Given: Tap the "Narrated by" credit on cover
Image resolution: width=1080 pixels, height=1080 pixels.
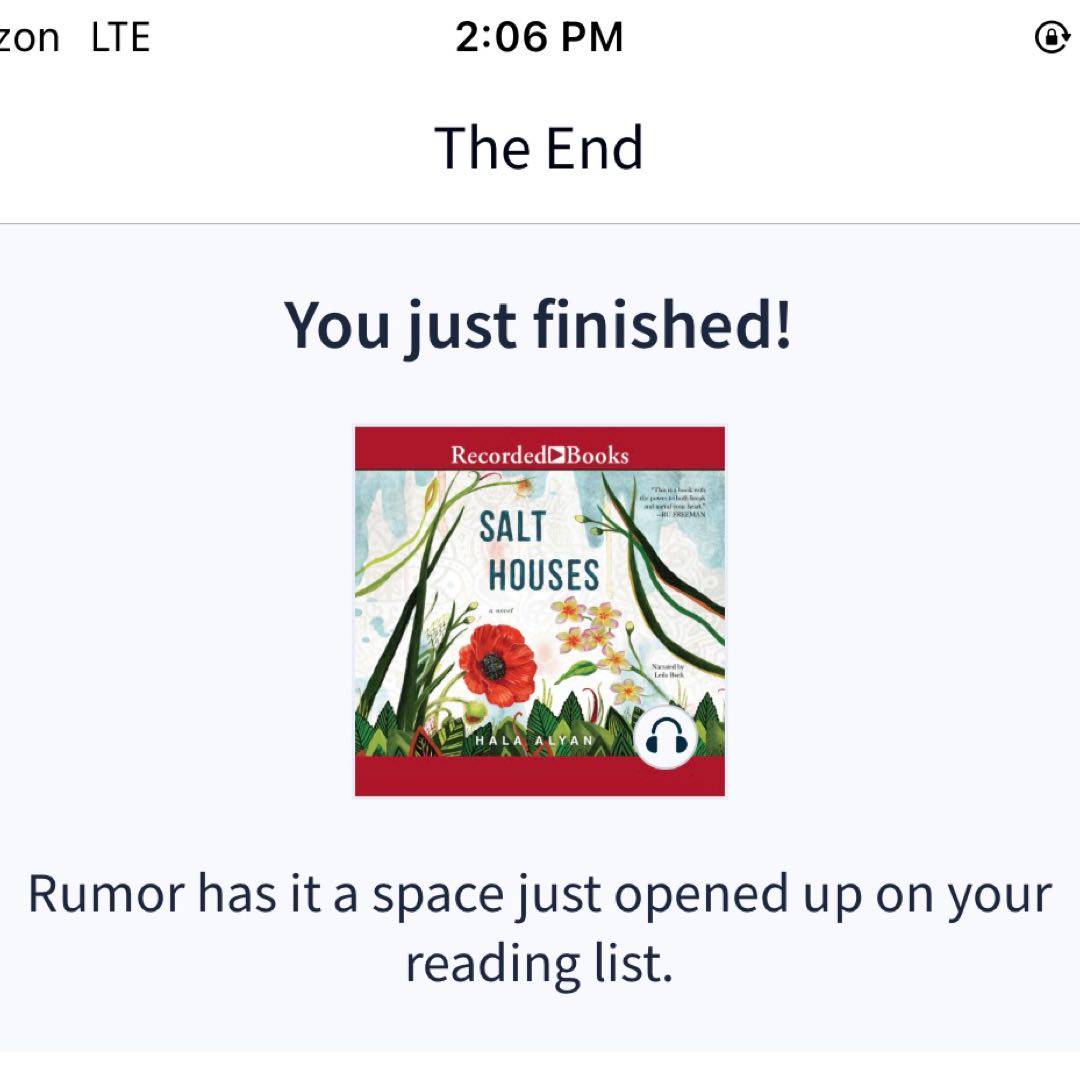Looking at the screenshot, I should 667,671.
